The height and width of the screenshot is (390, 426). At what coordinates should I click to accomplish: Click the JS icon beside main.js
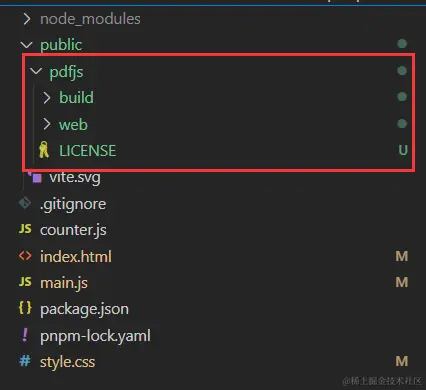coord(25,282)
